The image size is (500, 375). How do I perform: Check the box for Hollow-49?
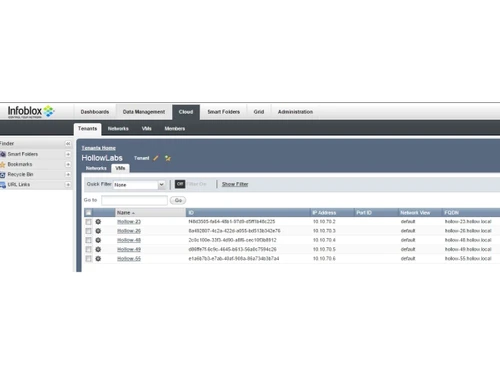tap(88, 249)
